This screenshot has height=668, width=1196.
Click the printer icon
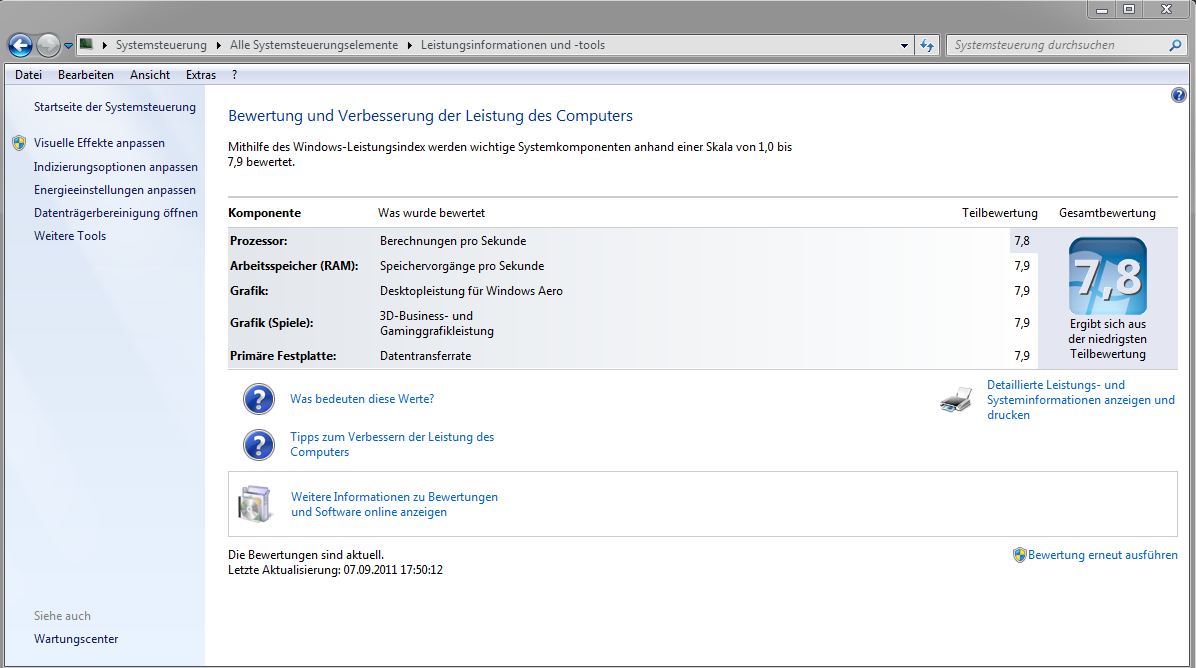pos(956,400)
